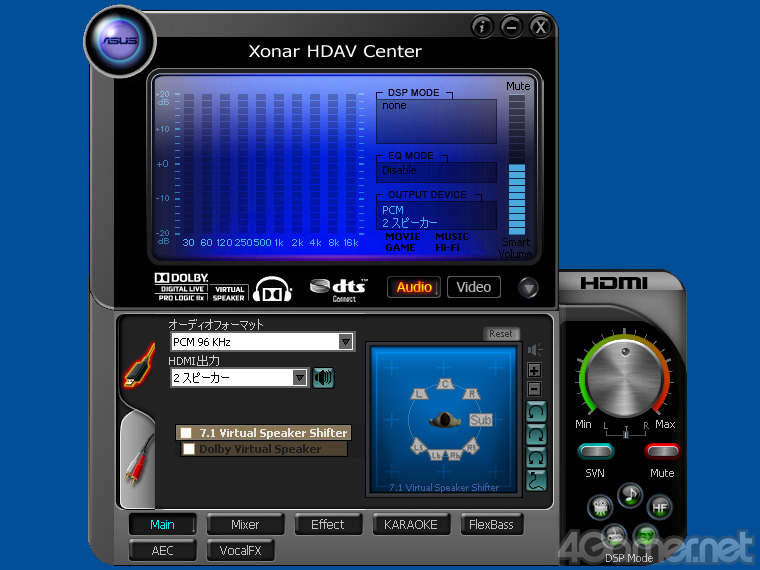Toggle the SVN smart volume button

click(596, 451)
